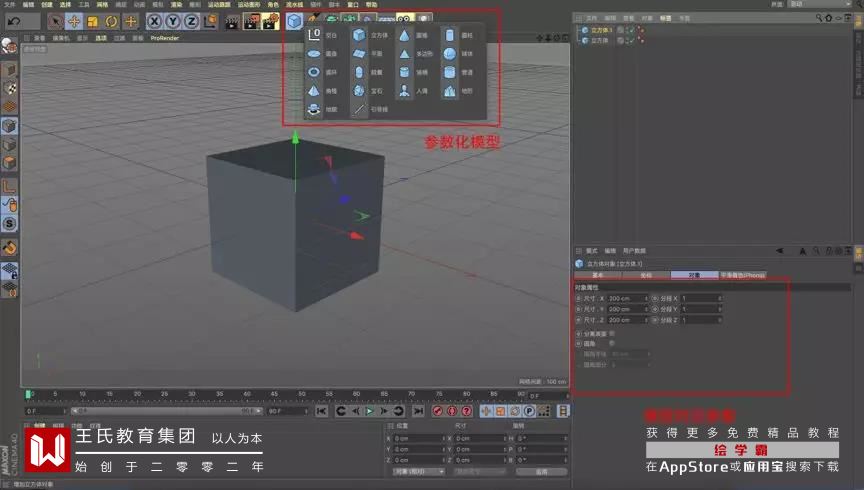Tick the 分离表面 checkbox
The image size is (864, 490).
612,333
